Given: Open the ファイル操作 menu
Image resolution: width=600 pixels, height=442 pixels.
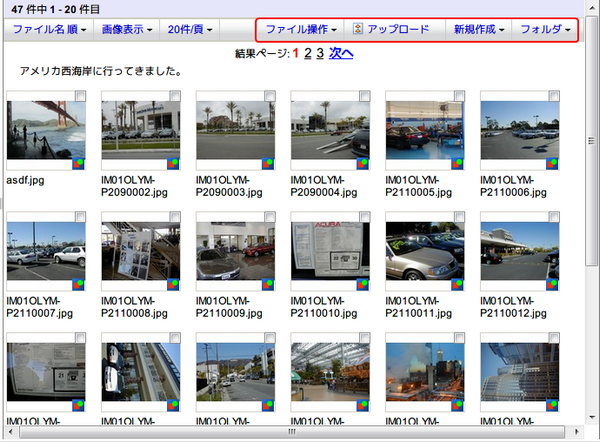Looking at the screenshot, I should click(301, 29).
